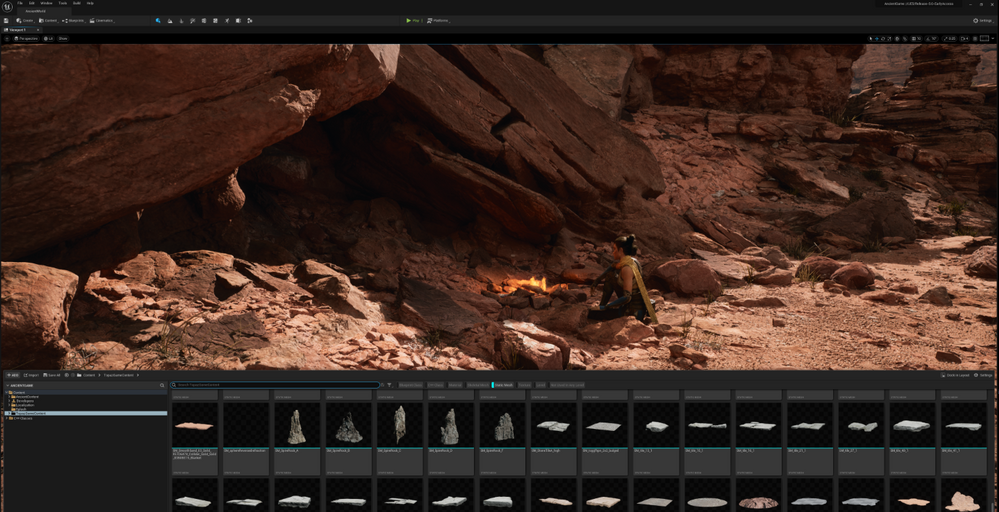Select the SM_SpireRock_B asset thumbnail
The height and width of the screenshot is (512, 999).
click(349, 425)
